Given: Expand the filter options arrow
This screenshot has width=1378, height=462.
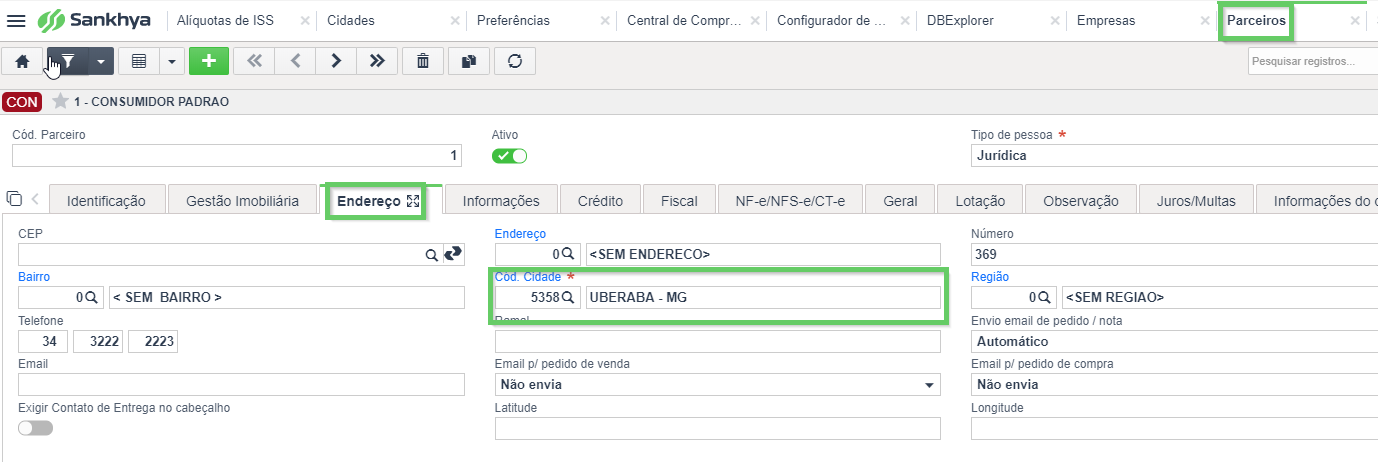Looking at the screenshot, I should (101, 61).
